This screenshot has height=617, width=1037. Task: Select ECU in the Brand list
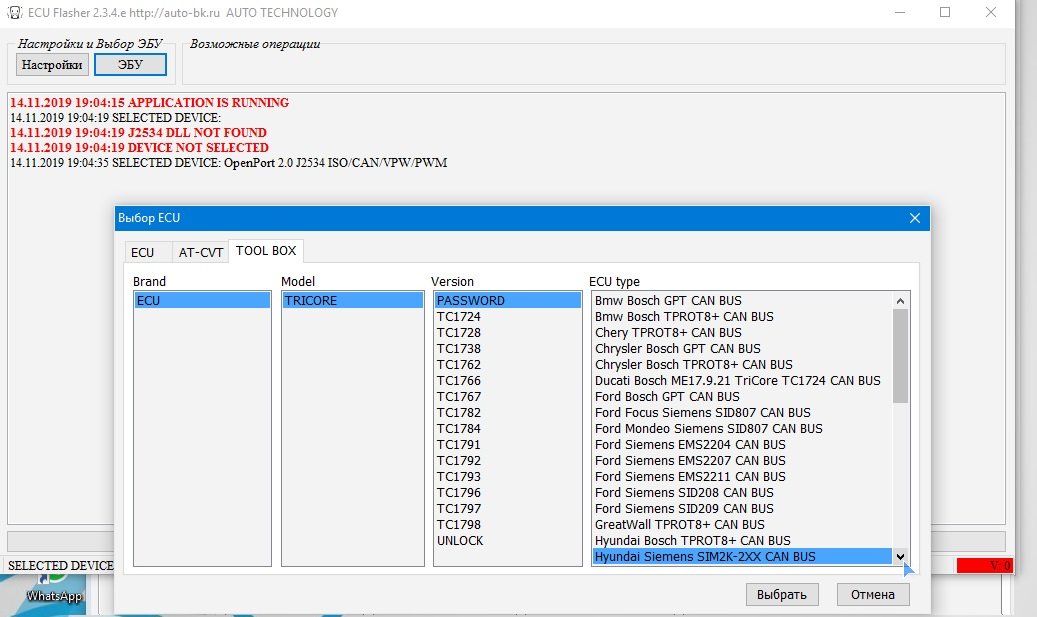202,301
